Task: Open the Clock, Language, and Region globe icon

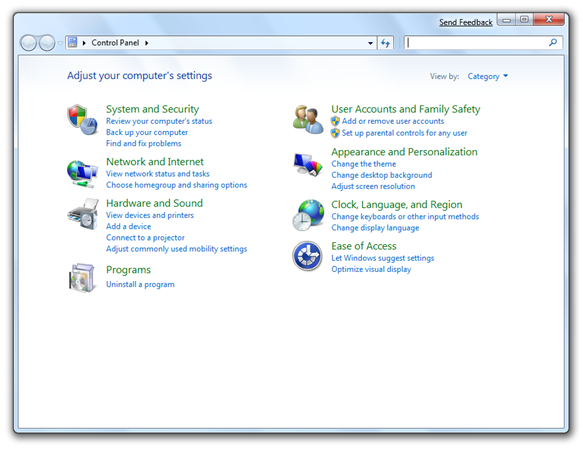Action: (308, 215)
